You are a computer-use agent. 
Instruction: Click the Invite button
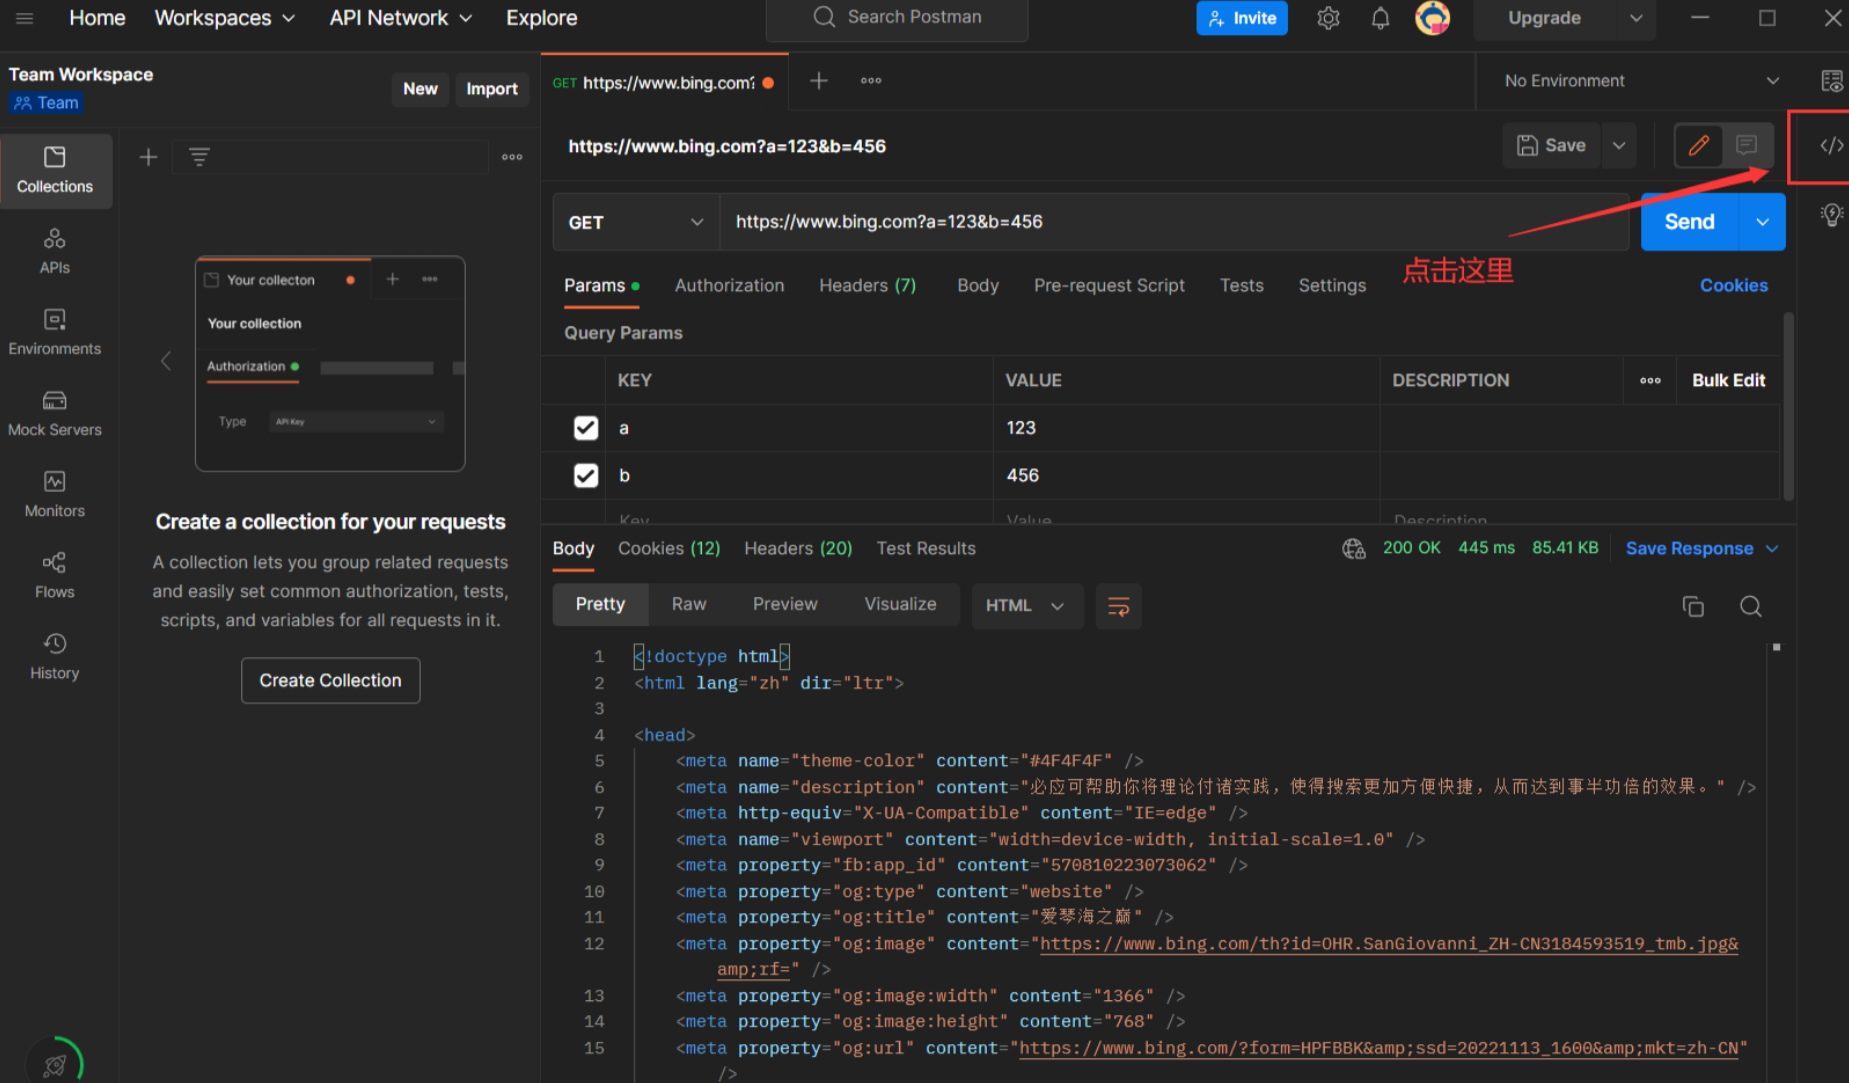(x=1241, y=18)
